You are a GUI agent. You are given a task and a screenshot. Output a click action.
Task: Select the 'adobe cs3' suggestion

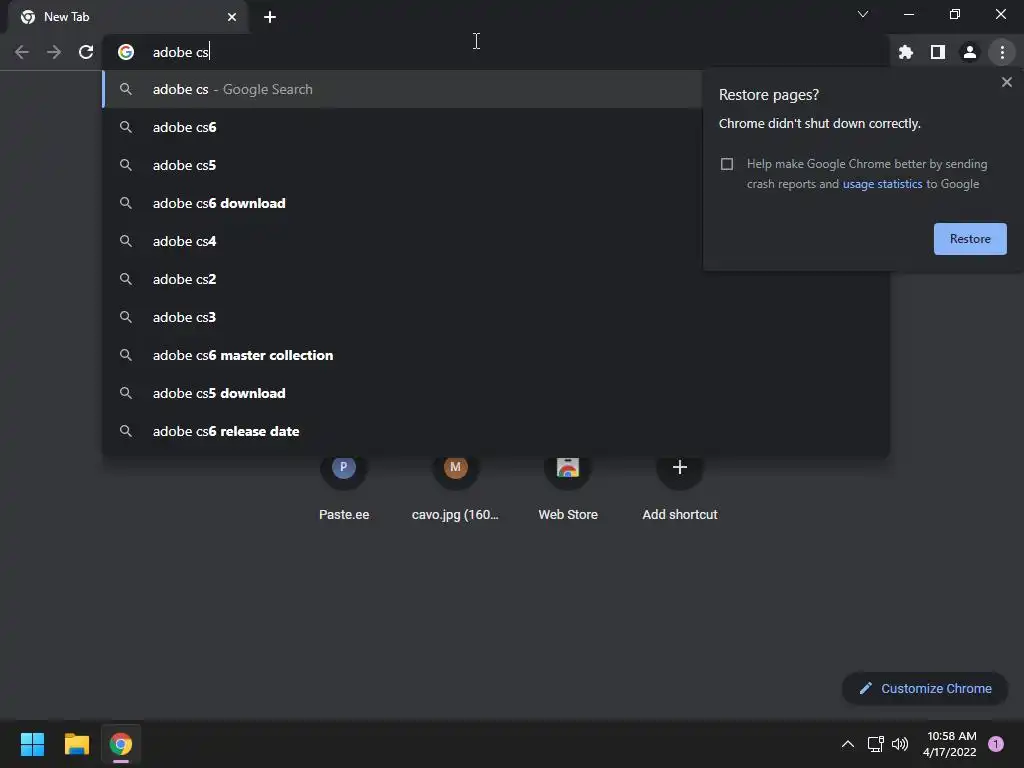tap(496, 317)
